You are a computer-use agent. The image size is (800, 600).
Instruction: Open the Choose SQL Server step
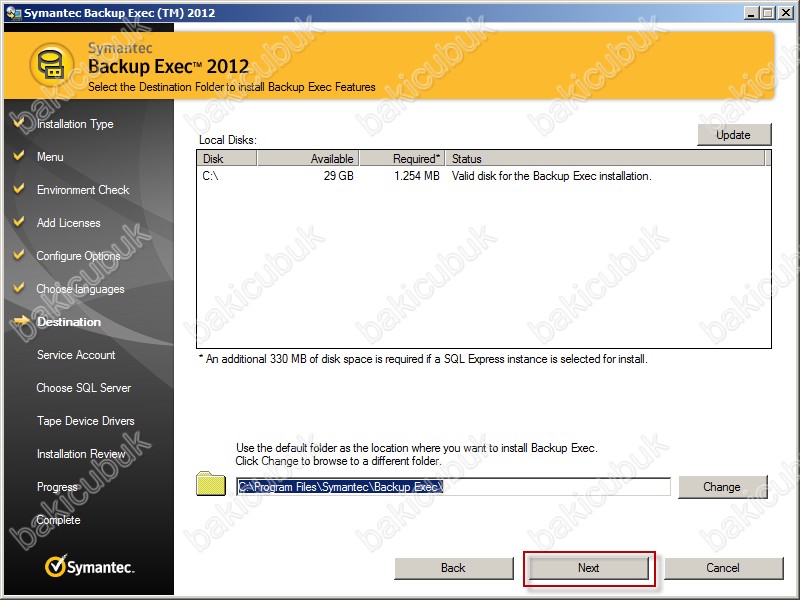(84, 388)
